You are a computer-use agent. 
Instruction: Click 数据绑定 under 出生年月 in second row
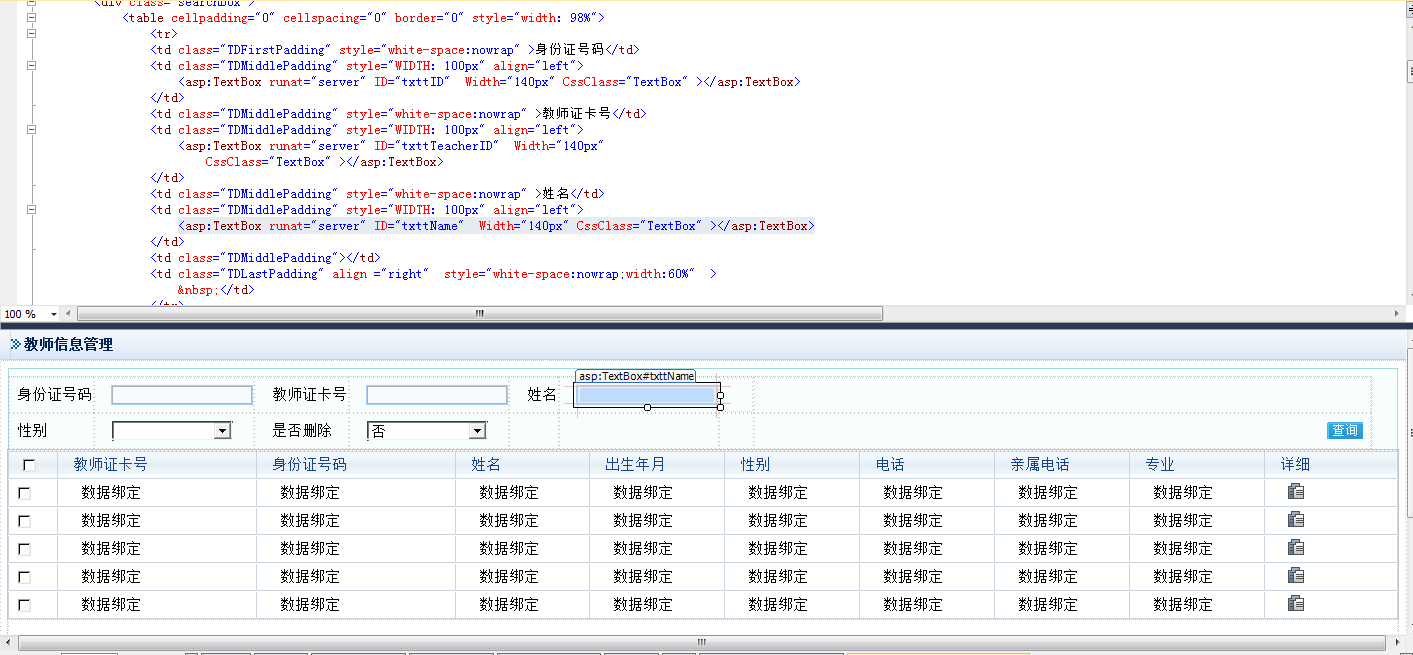pyautogui.click(x=643, y=521)
